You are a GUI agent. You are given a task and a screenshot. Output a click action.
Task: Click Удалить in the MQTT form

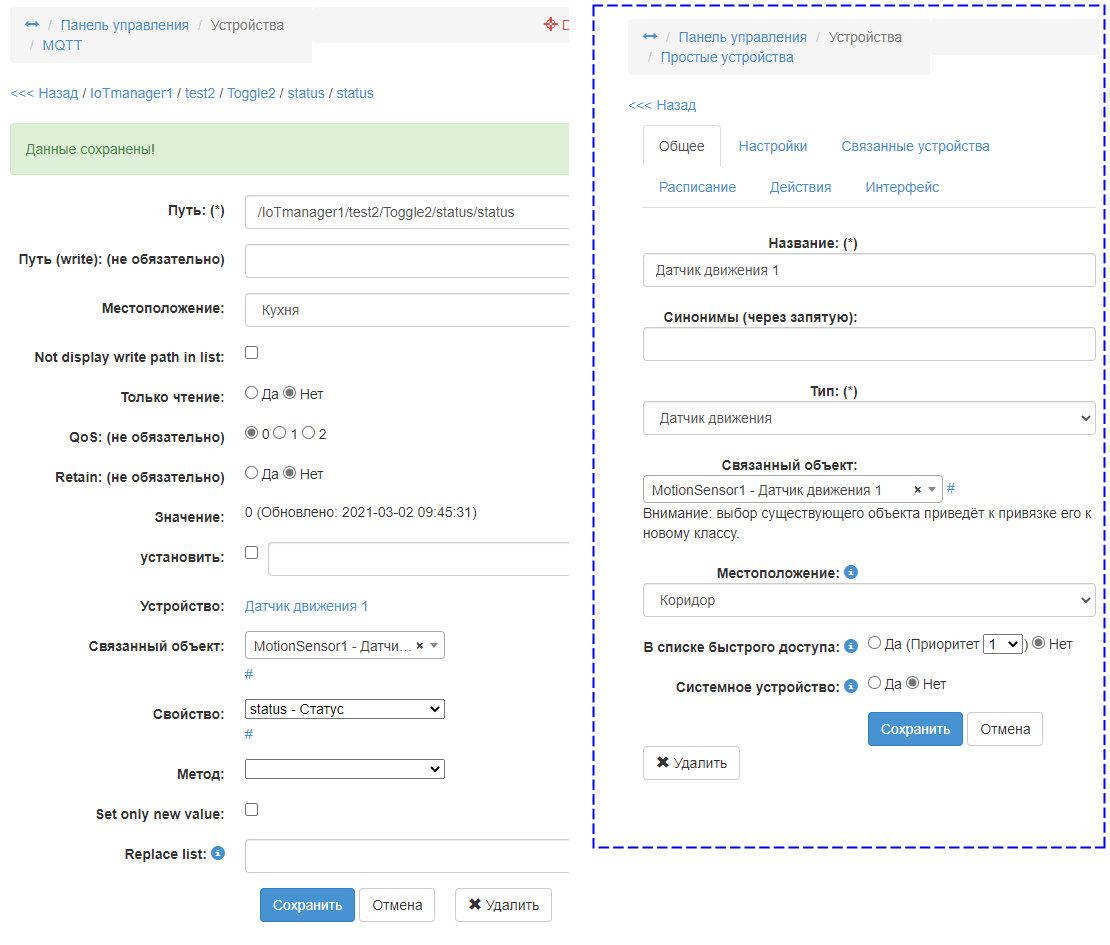click(x=503, y=905)
